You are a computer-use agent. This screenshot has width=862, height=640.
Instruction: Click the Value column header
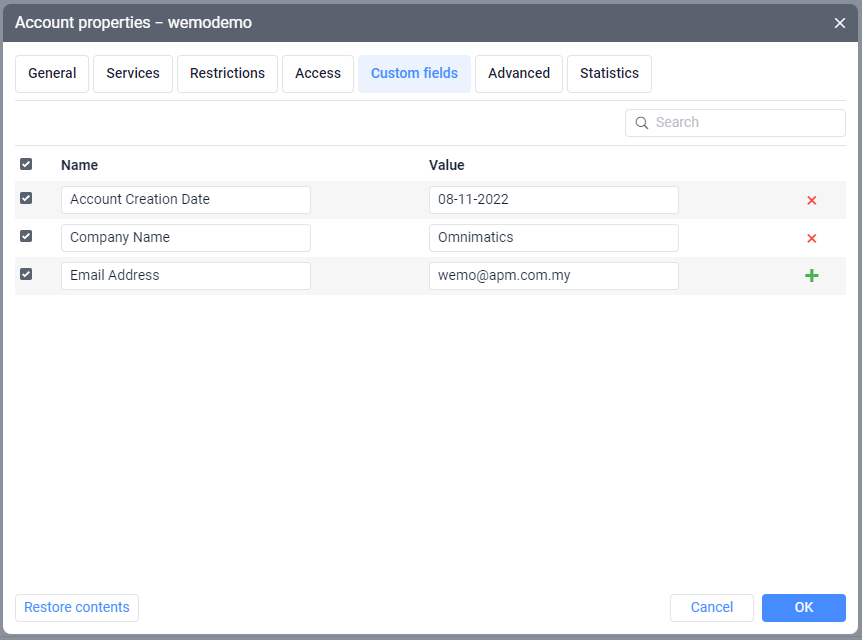[x=446, y=165]
